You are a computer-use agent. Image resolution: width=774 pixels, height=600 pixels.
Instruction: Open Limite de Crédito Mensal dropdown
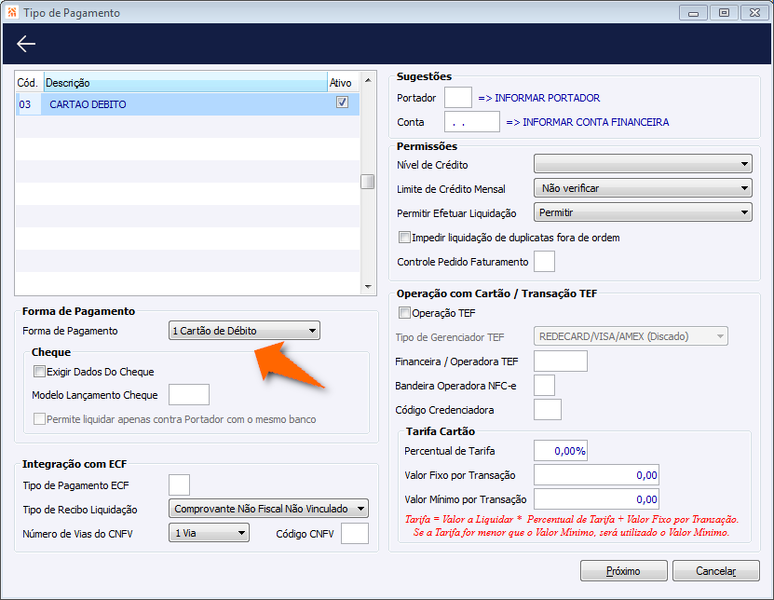tap(643, 188)
